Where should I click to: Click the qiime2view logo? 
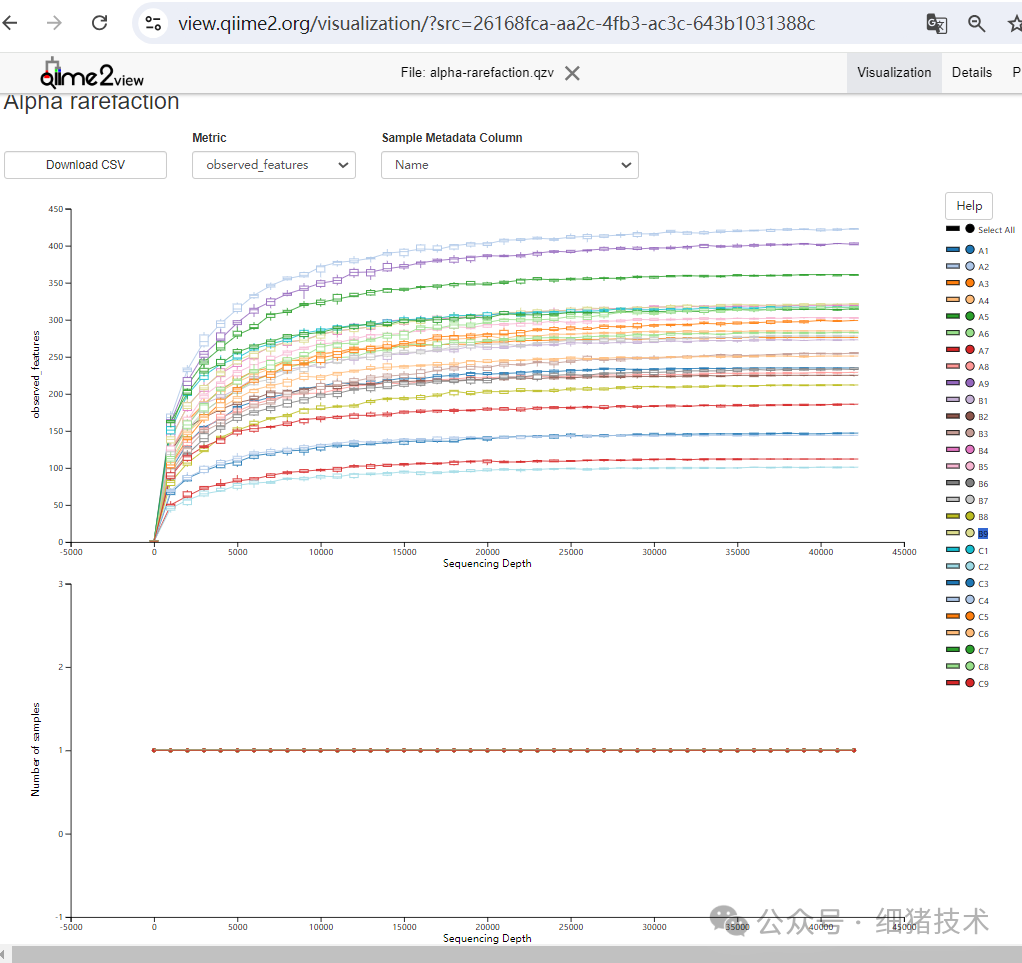pyautogui.click(x=92, y=73)
